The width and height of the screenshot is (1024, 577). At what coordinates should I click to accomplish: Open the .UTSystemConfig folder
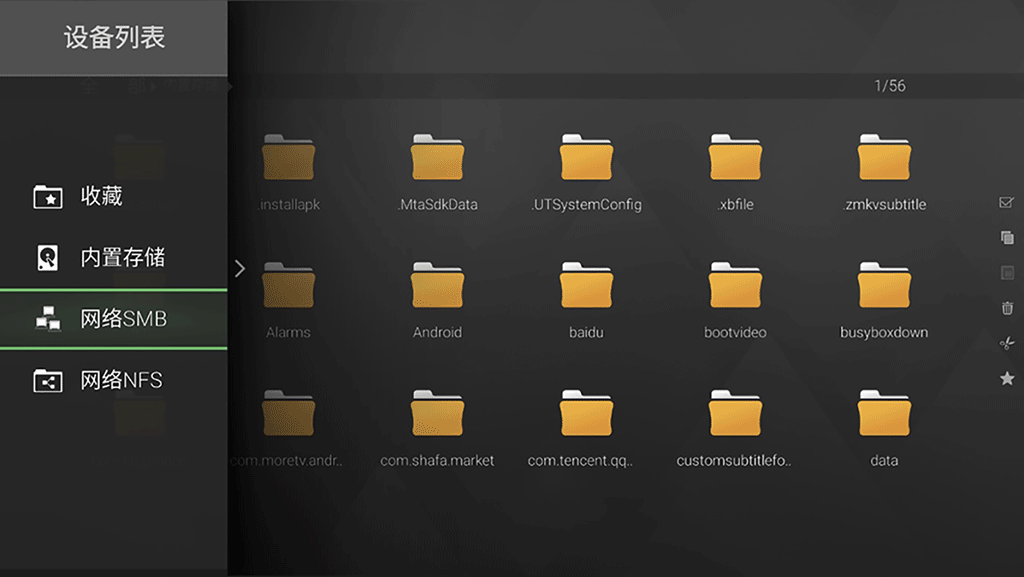point(586,172)
